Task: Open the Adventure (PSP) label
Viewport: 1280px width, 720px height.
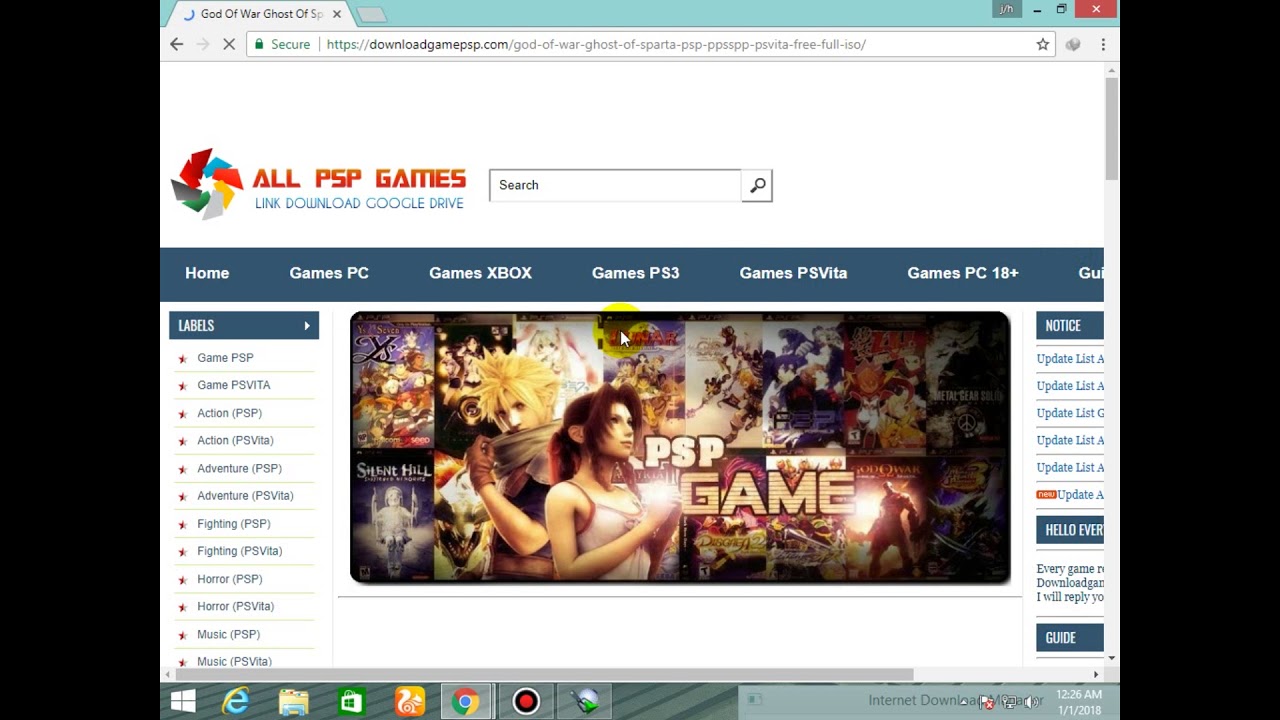Action: pyautogui.click(x=239, y=468)
